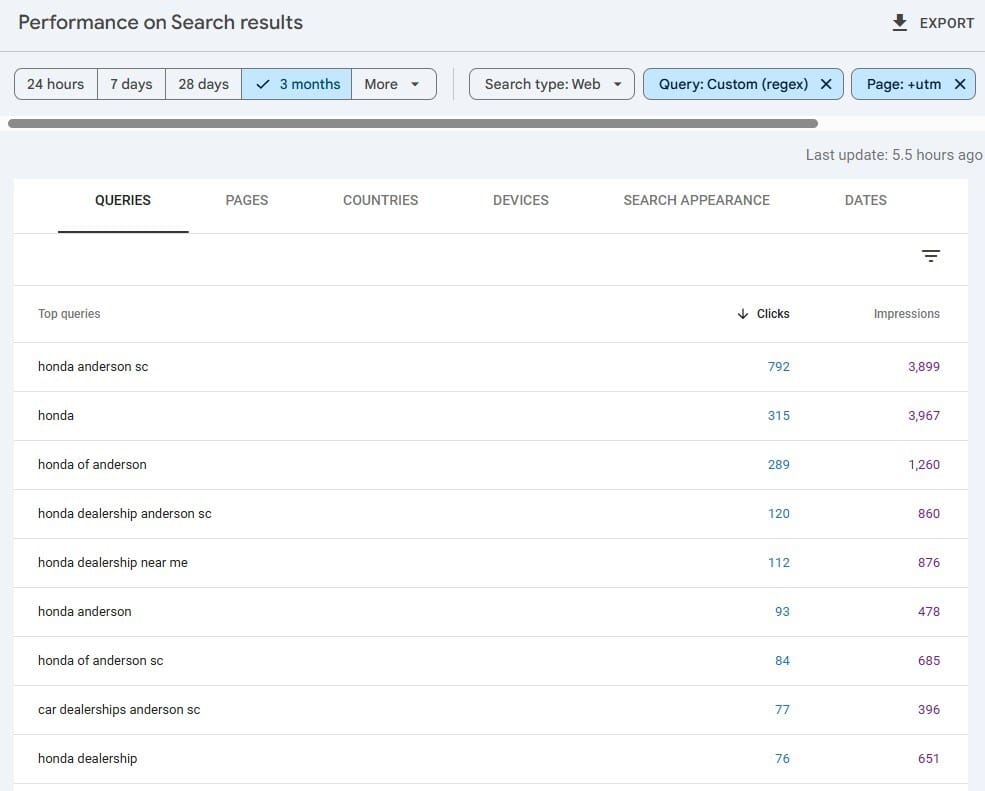Select the 'honda of anderson' query row
This screenshot has height=791, width=985.
(x=490, y=465)
